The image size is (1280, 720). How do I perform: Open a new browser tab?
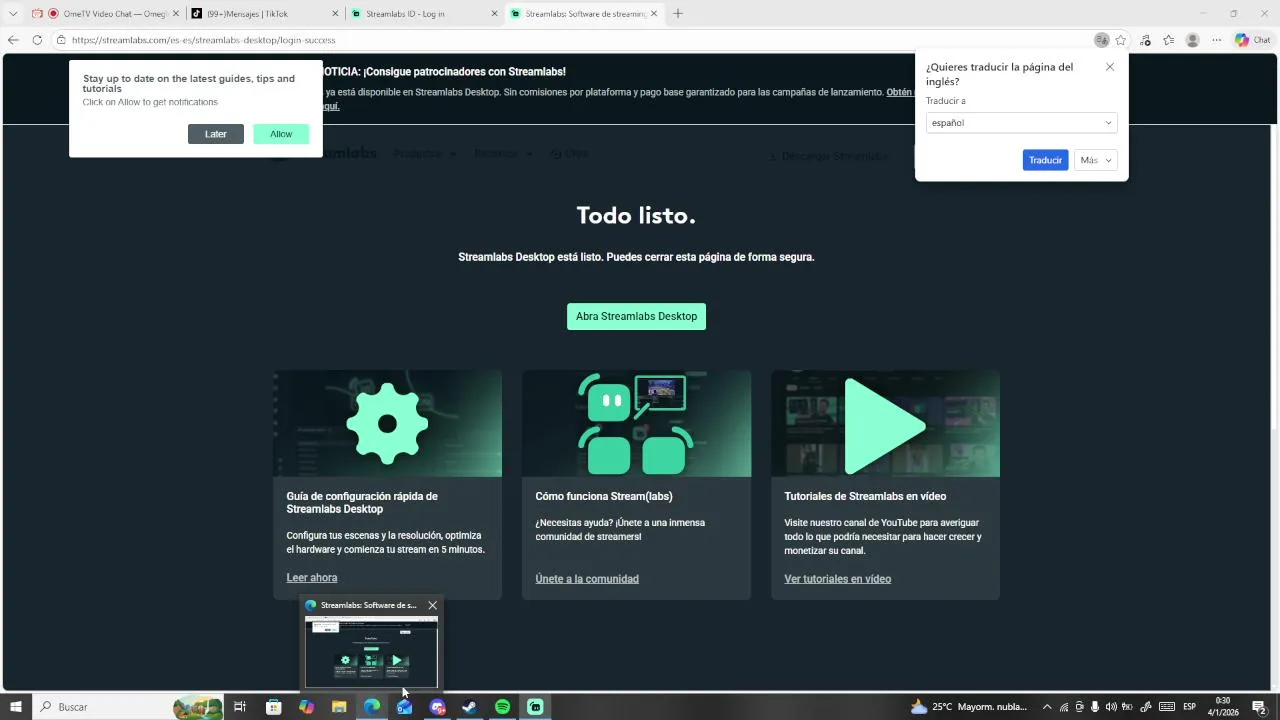(x=678, y=14)
